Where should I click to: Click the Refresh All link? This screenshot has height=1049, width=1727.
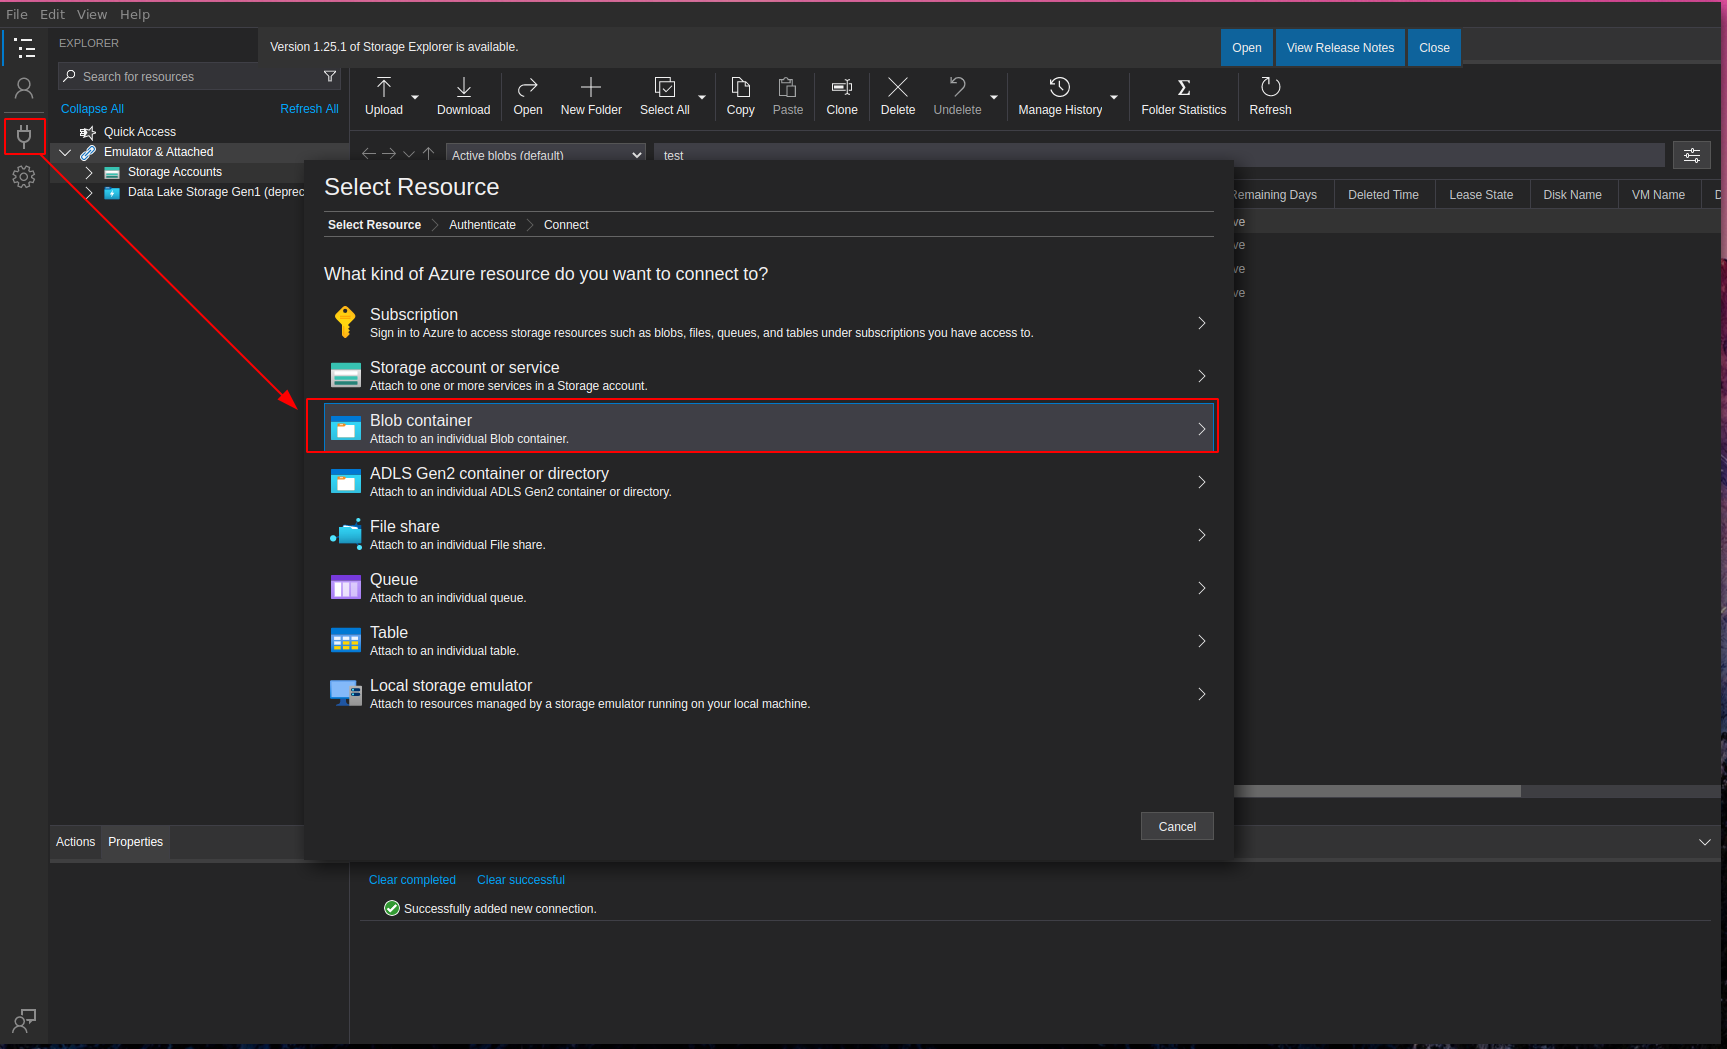(309, 109)
